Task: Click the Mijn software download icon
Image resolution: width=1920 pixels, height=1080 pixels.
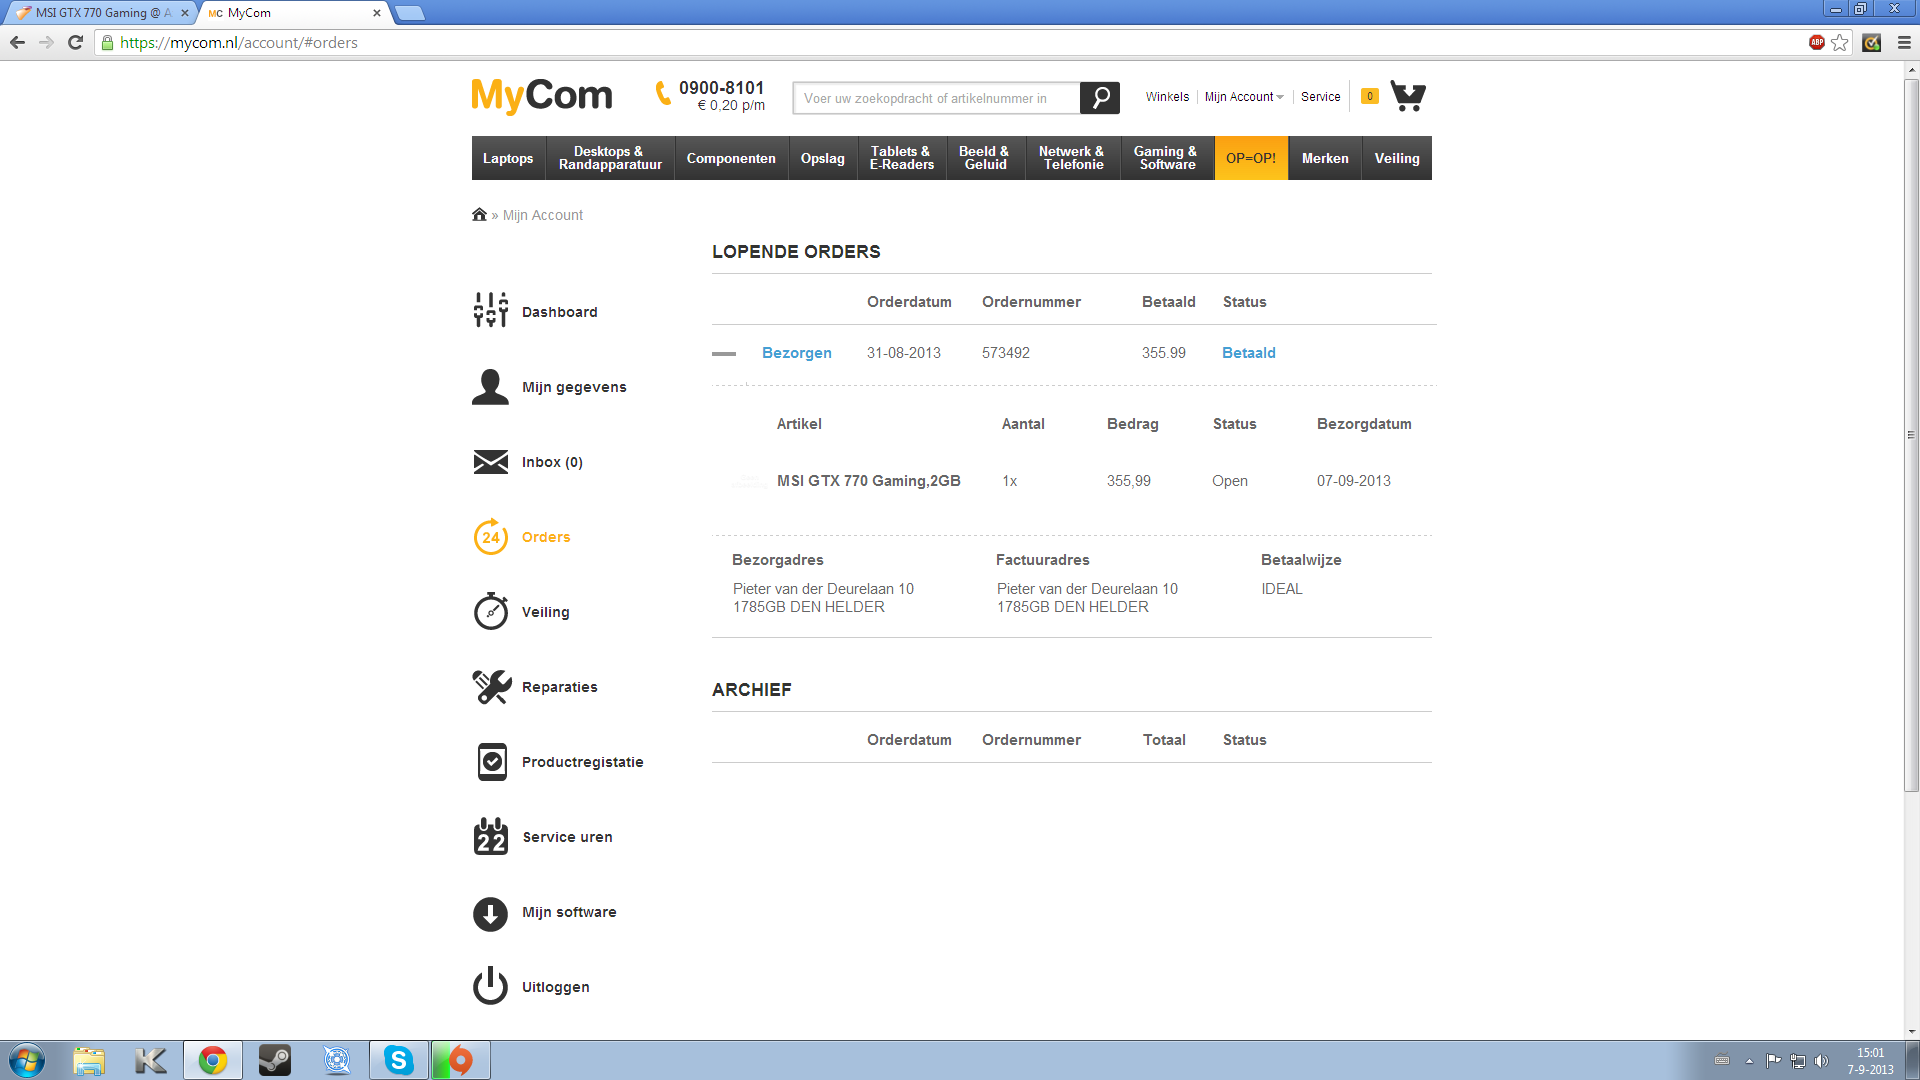Action: click(490, 913)
